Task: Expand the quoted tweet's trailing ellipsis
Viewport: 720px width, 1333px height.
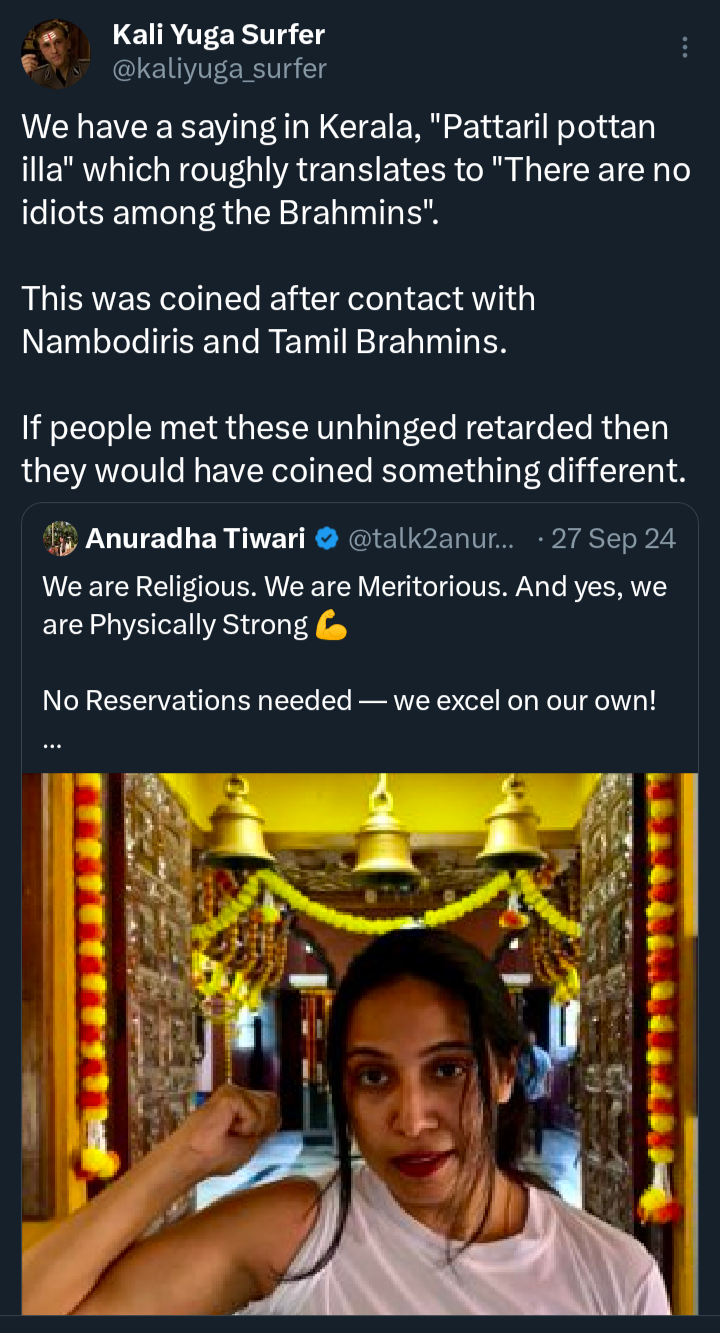Action: [x=51, y=744]
